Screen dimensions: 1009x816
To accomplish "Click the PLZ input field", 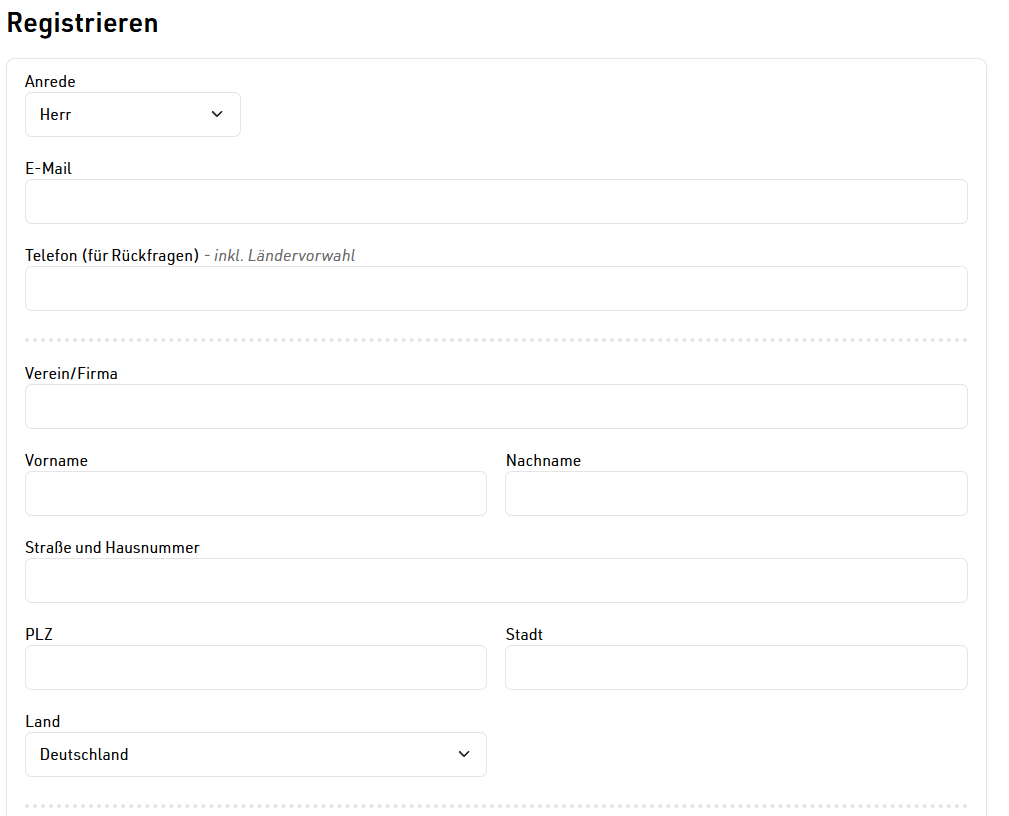I will 256,668.
